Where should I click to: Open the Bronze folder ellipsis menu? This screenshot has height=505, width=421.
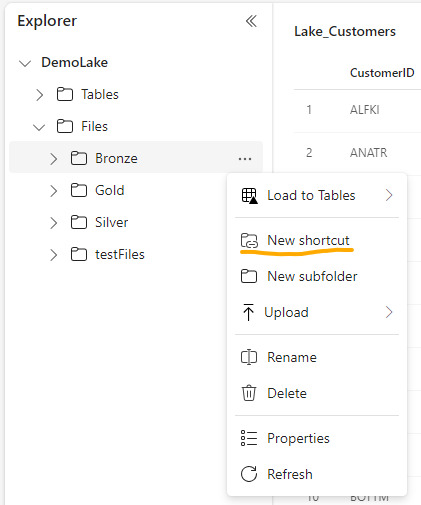click(x=245, y=159)
